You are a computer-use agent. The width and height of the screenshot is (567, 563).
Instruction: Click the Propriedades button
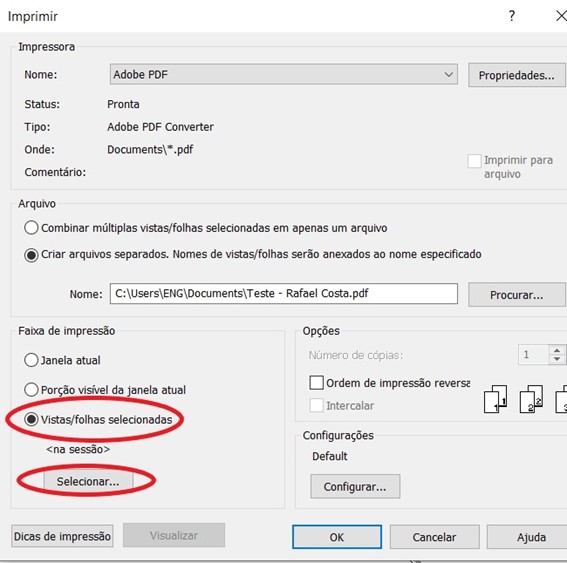click(x=516, y=75)
